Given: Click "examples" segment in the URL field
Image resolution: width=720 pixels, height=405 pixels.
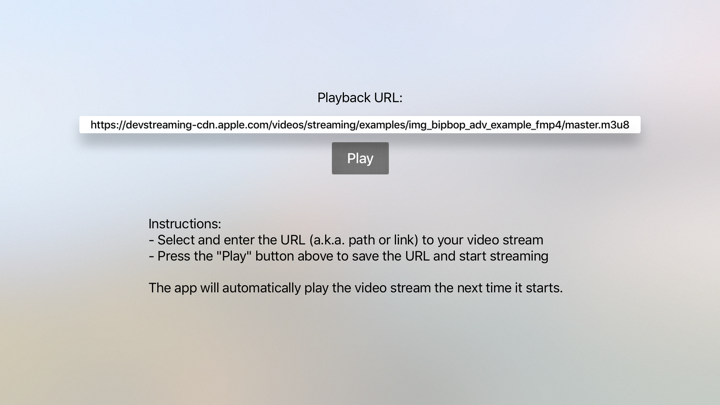Looking at the screenshot, I should pyautogui.click(x=382, y=125).
